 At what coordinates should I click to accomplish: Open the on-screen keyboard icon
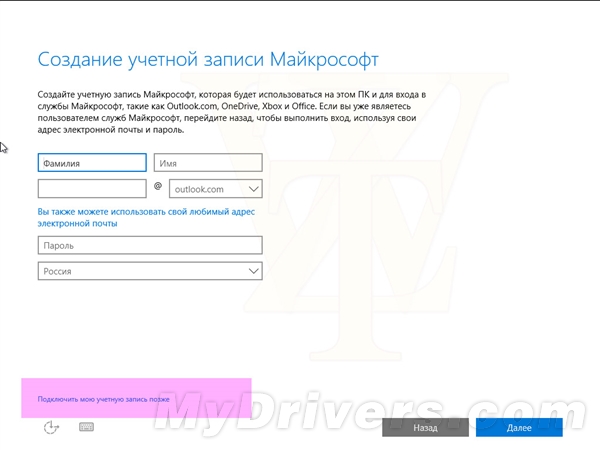86,427
